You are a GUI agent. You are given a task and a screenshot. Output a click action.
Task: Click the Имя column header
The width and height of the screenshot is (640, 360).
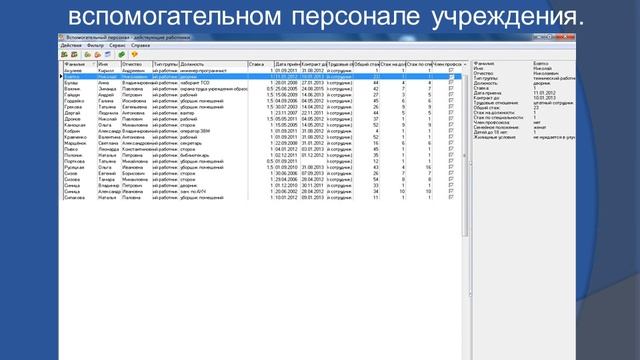[x=109, y=64]
